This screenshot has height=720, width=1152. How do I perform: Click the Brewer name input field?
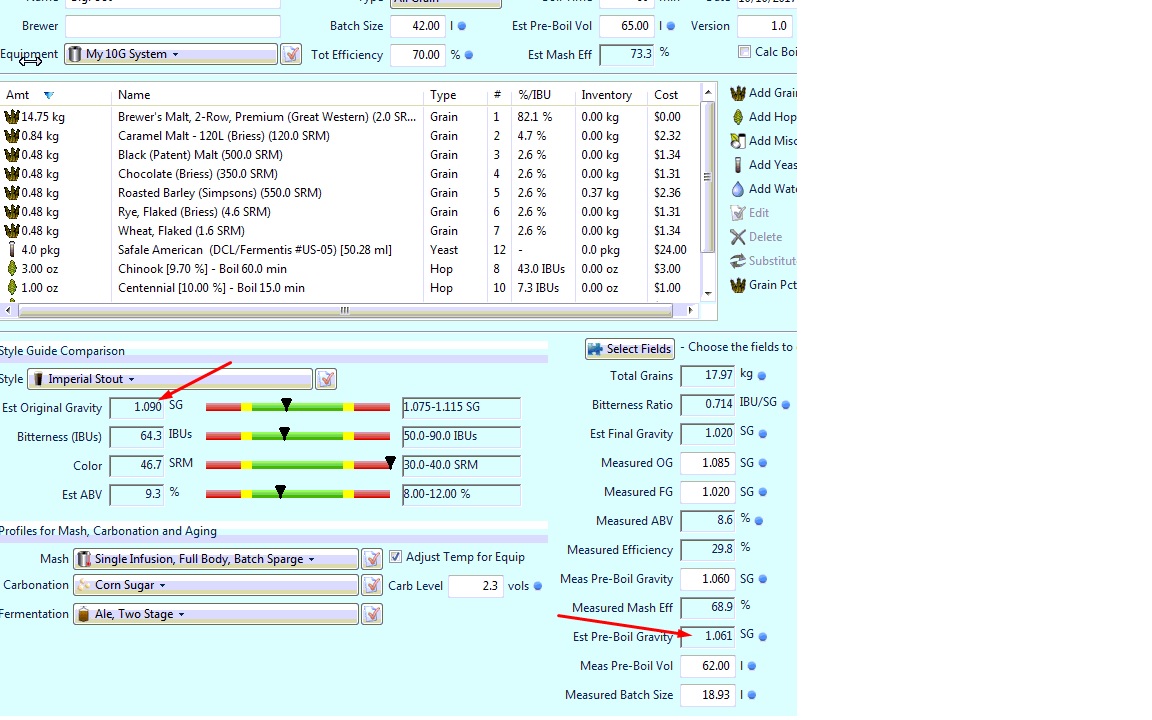[x=173, y=26]
